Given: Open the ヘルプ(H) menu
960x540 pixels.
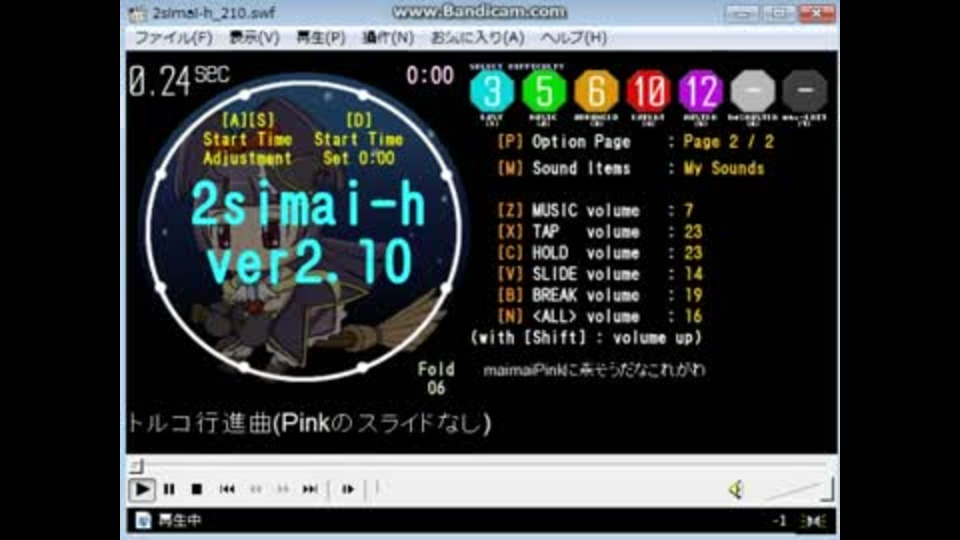Looking at the screenshot, I should pyautogui.click(x=574, y=38).
